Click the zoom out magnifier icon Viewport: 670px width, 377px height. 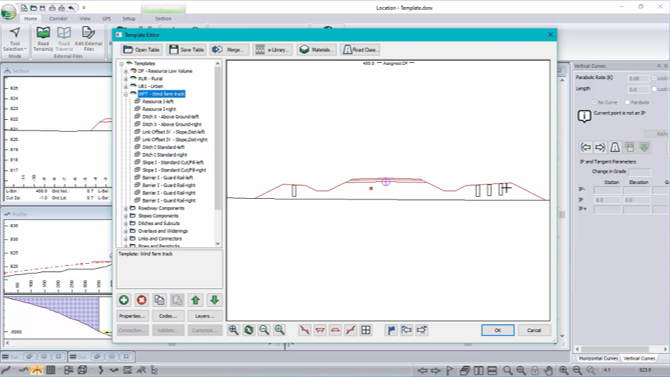click(264, 330)
